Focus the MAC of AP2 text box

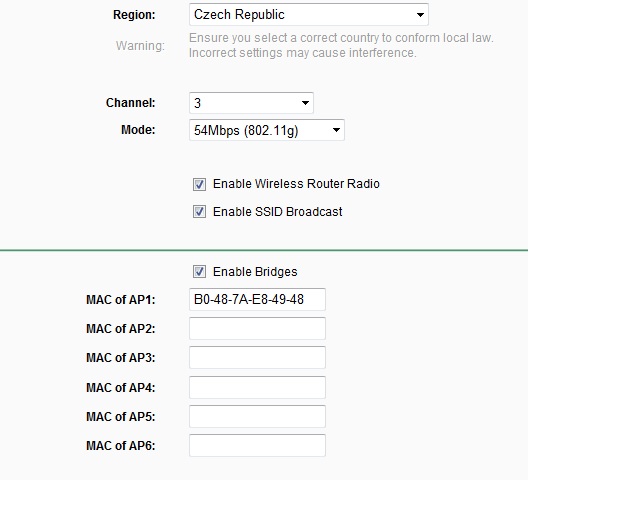tap(257, 329)
